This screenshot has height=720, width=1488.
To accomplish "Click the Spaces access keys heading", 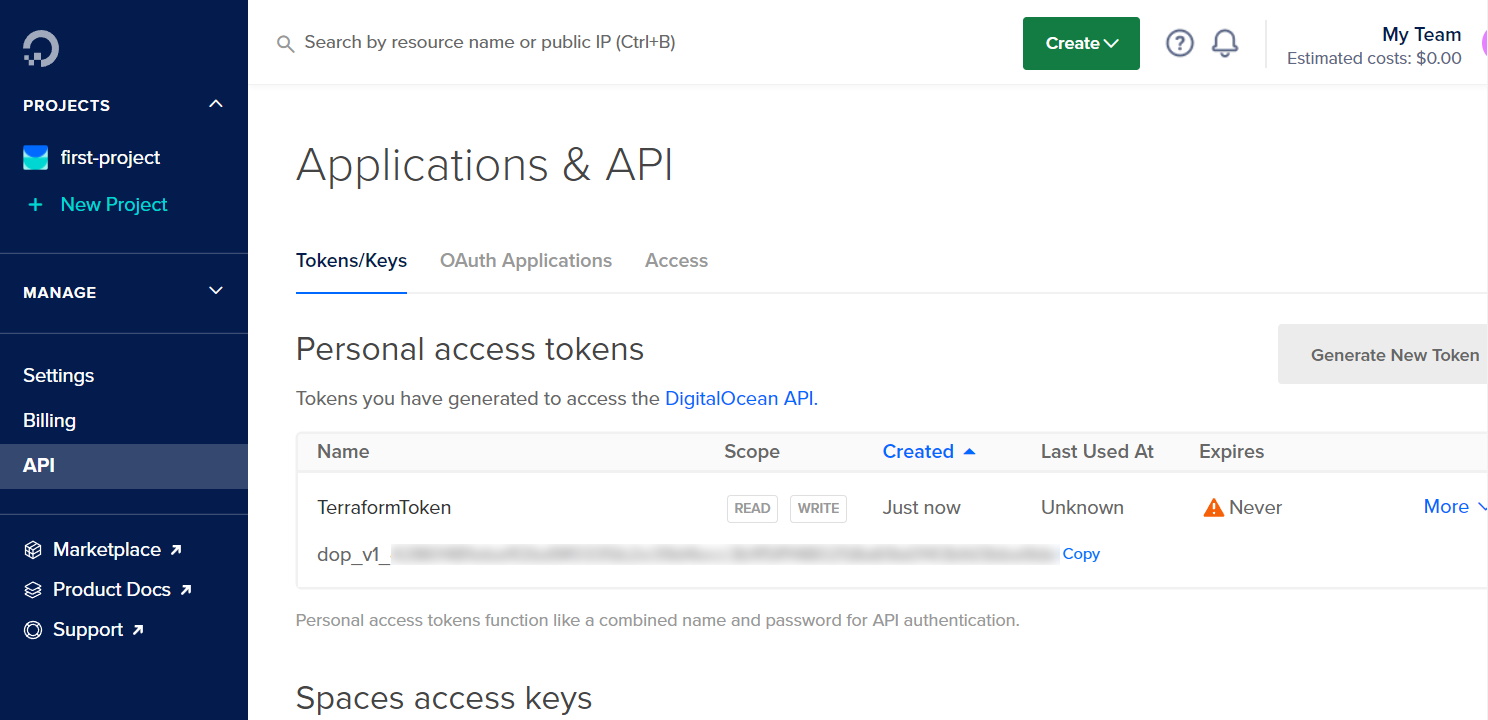I will click(x=444, y=698).
